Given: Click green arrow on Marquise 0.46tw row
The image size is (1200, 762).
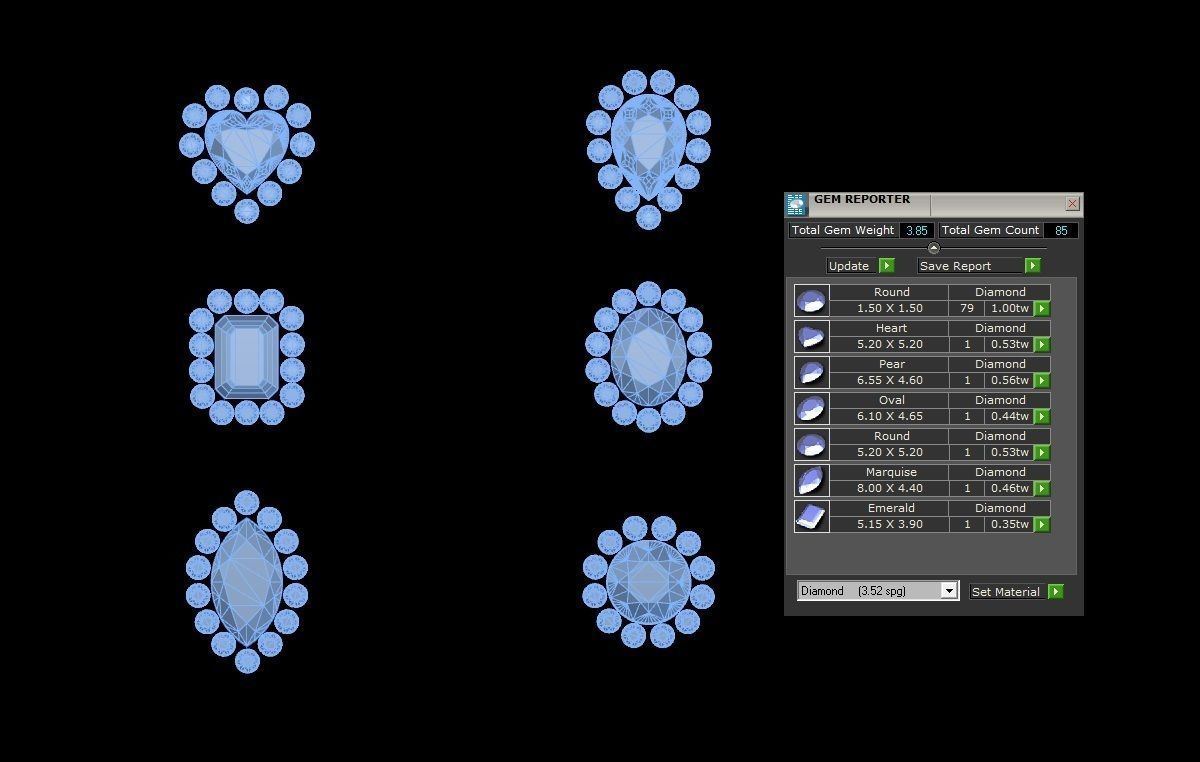Looking at the screenshot, I should point(1041,489).
